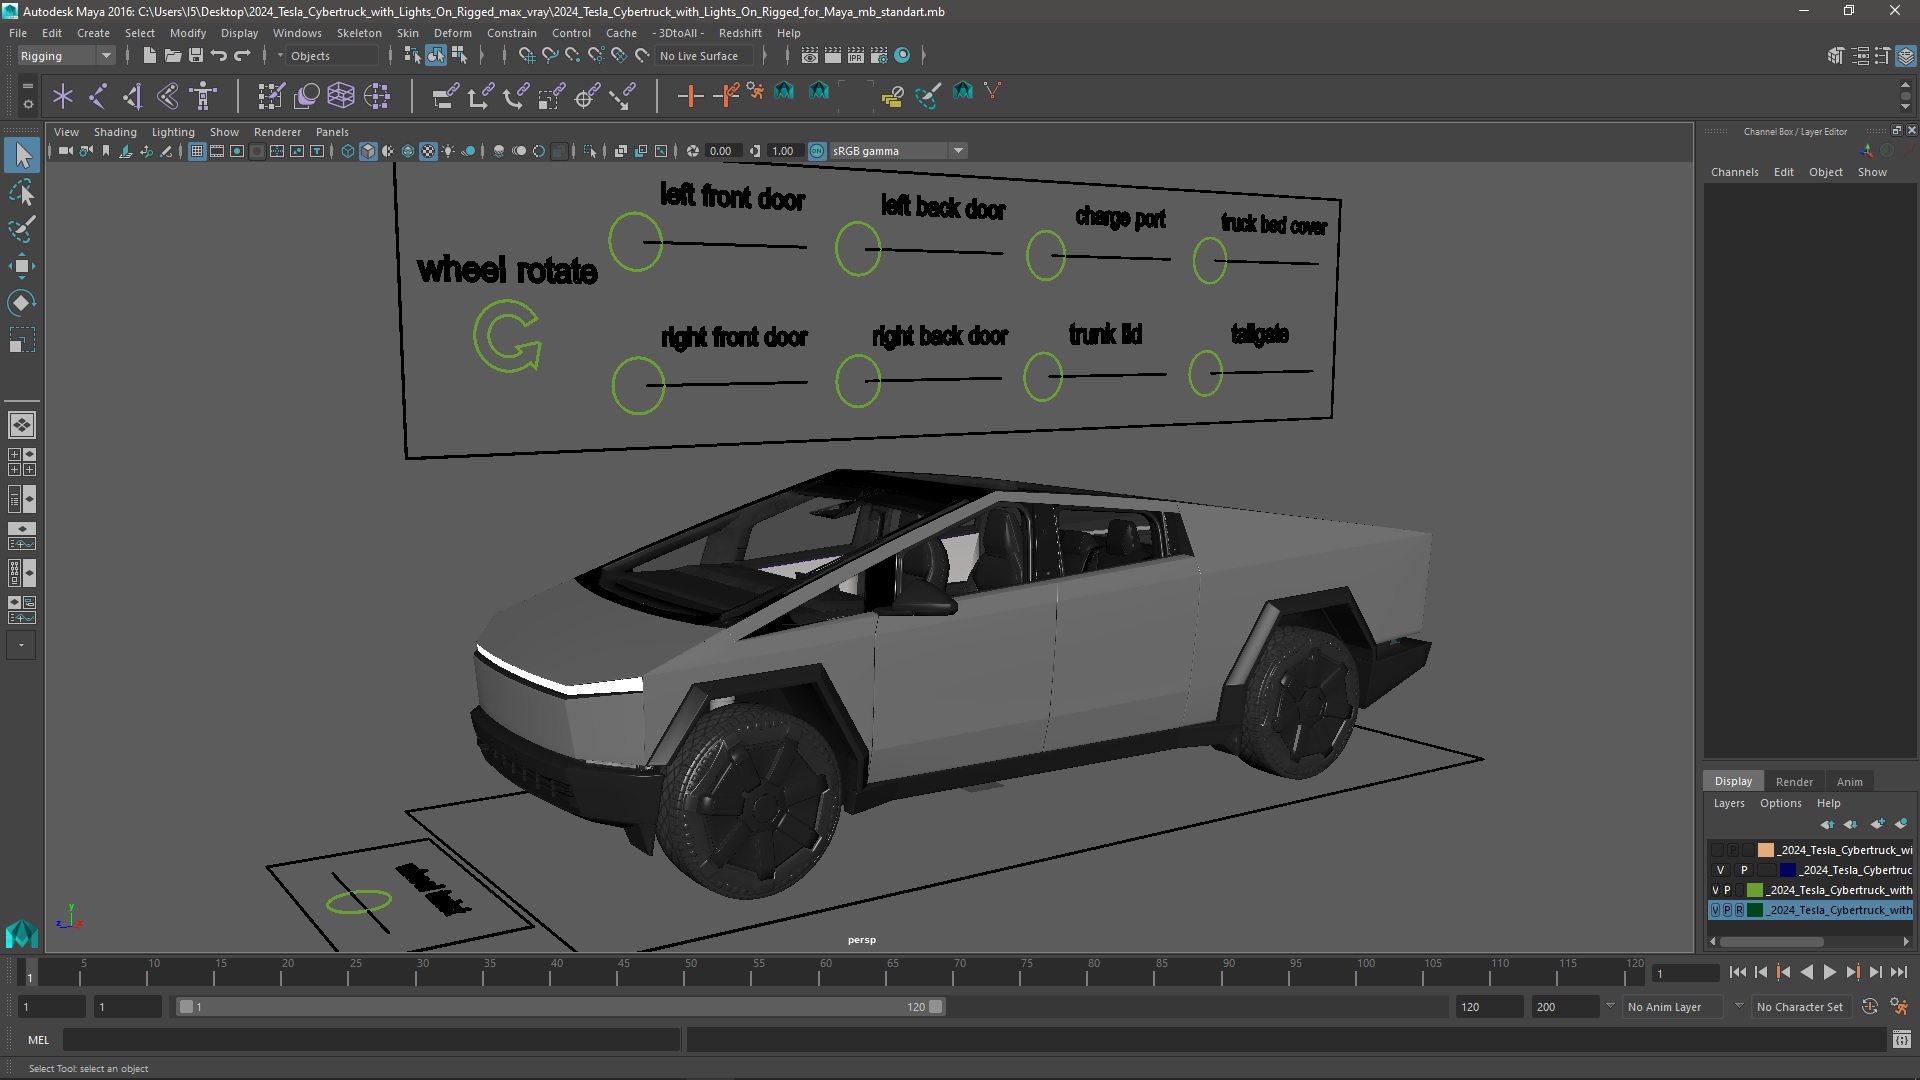Click the New Scene icon

pyautogui.click(x=149, y=56)
